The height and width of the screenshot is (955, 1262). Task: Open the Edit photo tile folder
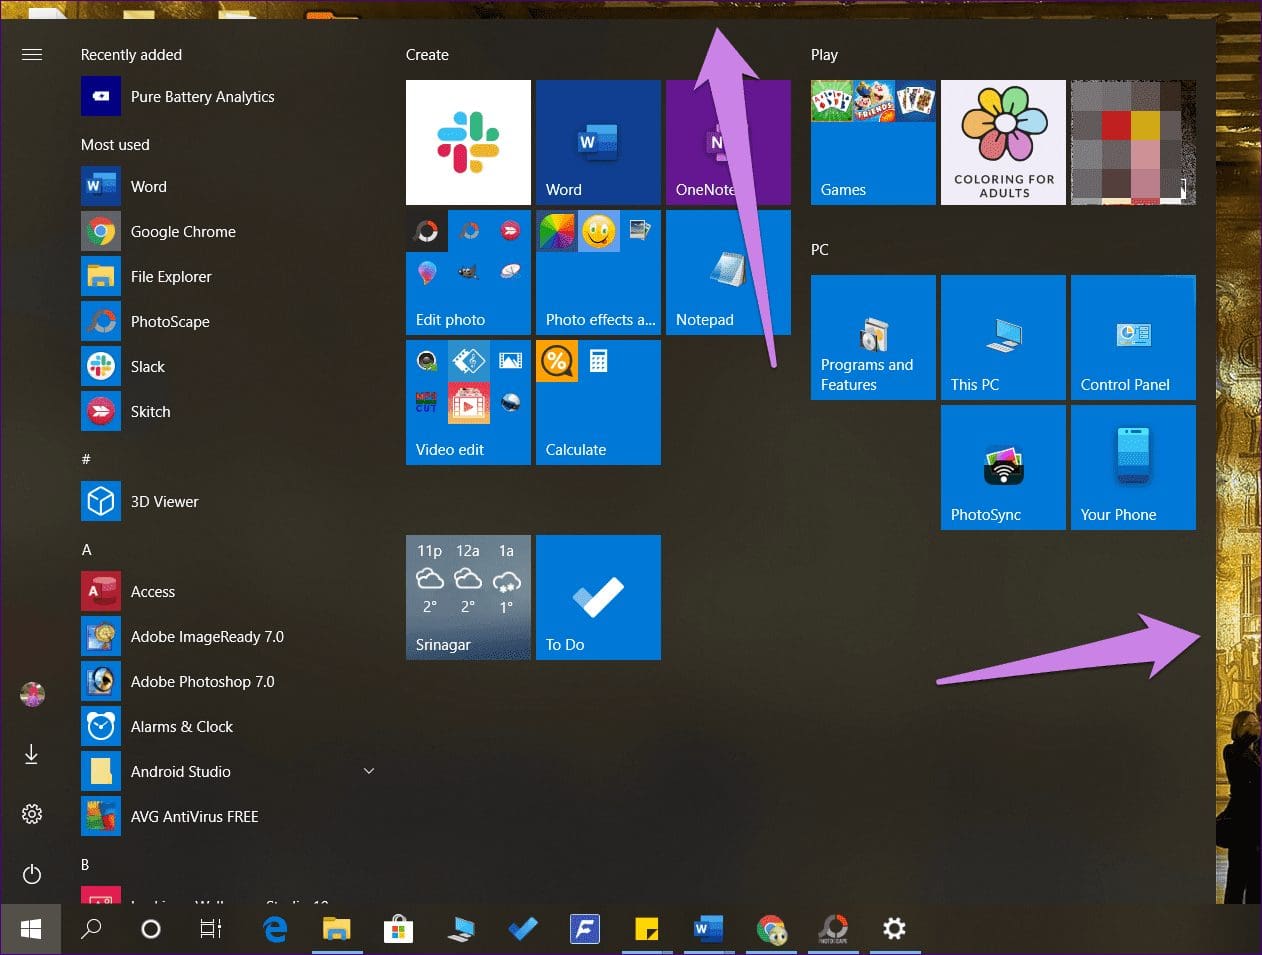pos(468,272)
